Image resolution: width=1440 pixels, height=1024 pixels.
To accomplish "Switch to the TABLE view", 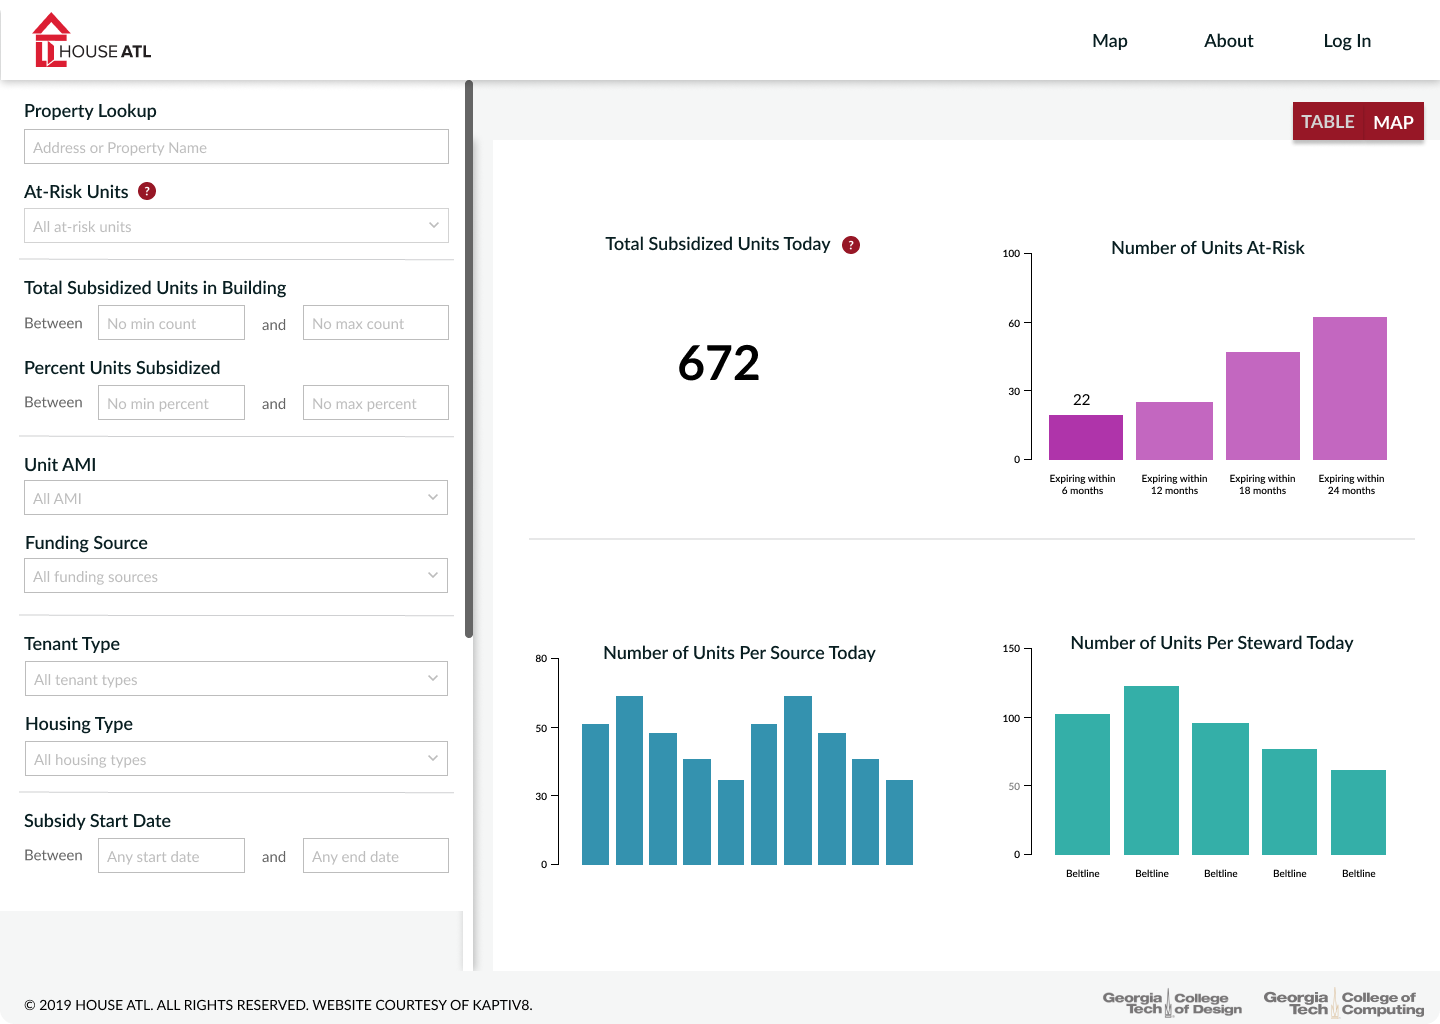I will 1328,122.
